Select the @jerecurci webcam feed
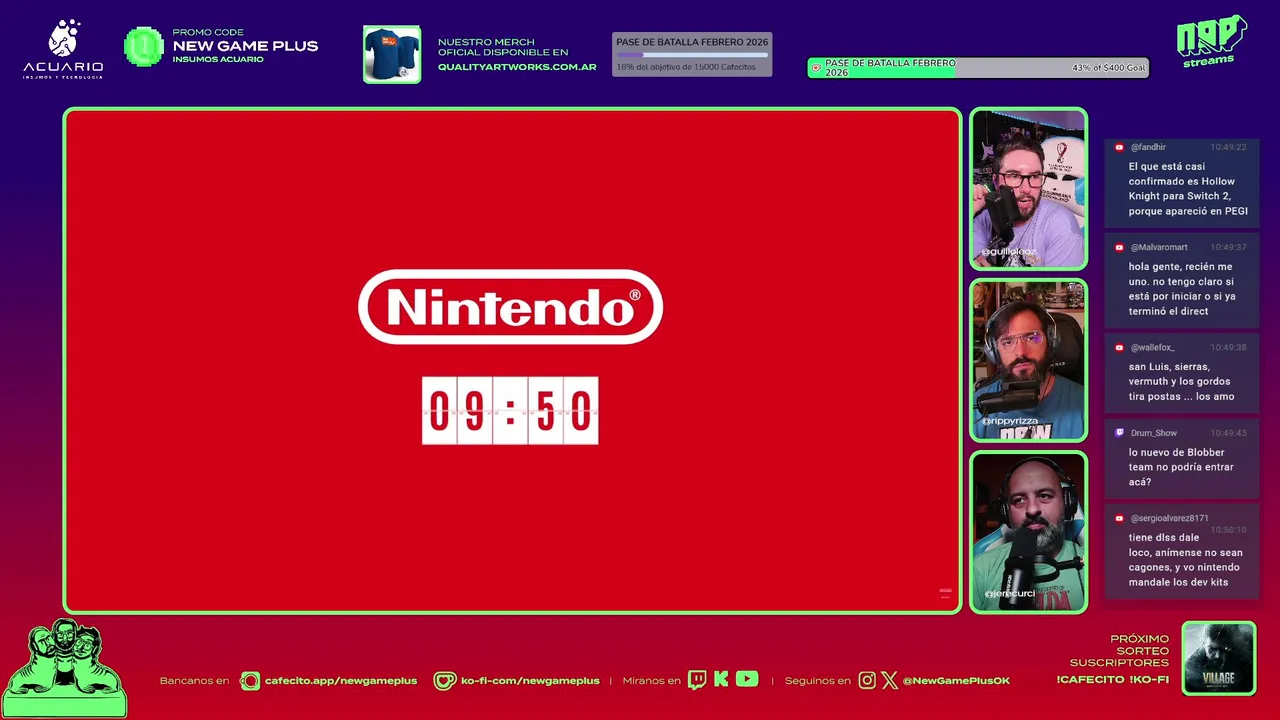This screenshot has width=1280, height=720. pyautogui.click(x=1028, y=532)
